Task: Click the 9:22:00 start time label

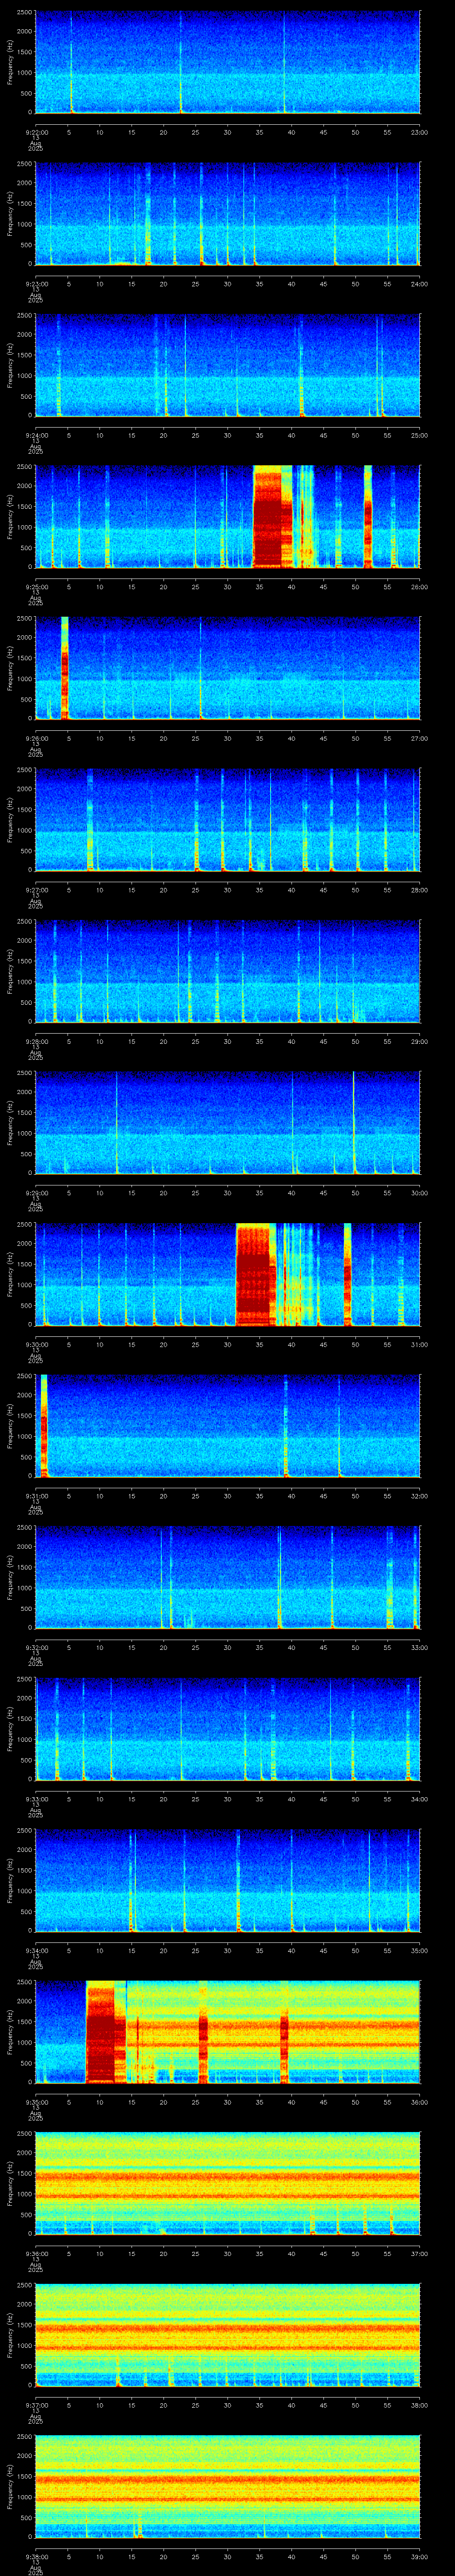Action: pyautogui.click(x=36, y=132)
